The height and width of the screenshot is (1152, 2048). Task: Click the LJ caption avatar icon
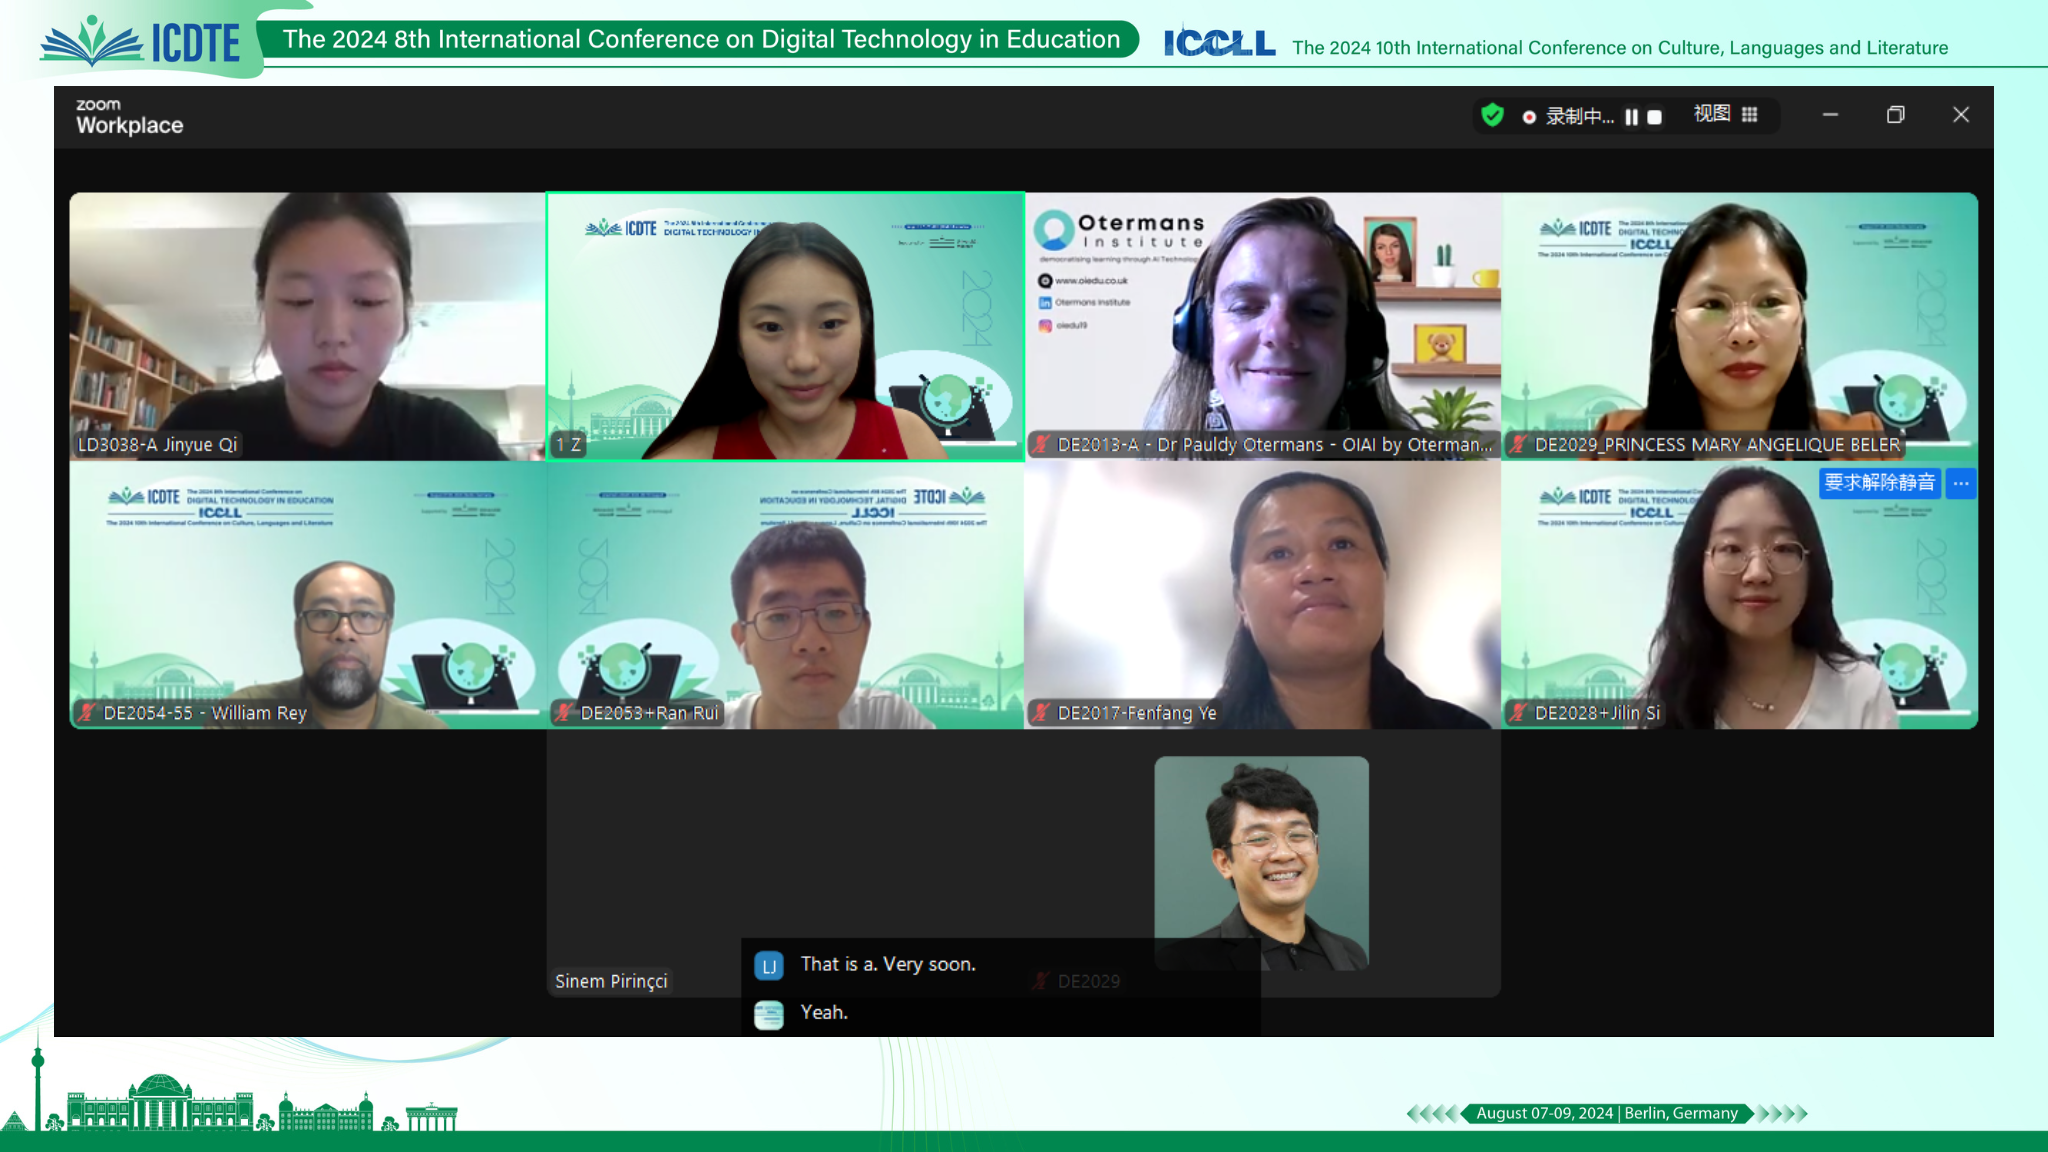point(769,966)
